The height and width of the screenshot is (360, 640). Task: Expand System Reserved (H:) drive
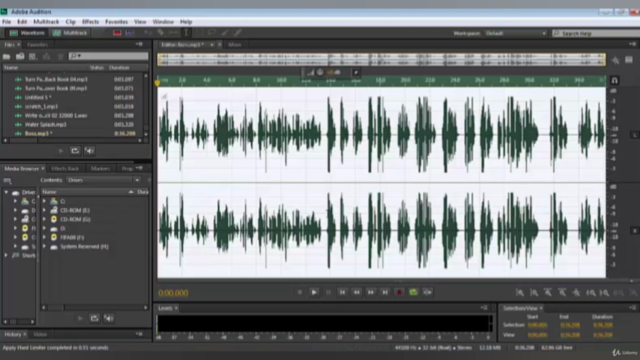(44, 247)
